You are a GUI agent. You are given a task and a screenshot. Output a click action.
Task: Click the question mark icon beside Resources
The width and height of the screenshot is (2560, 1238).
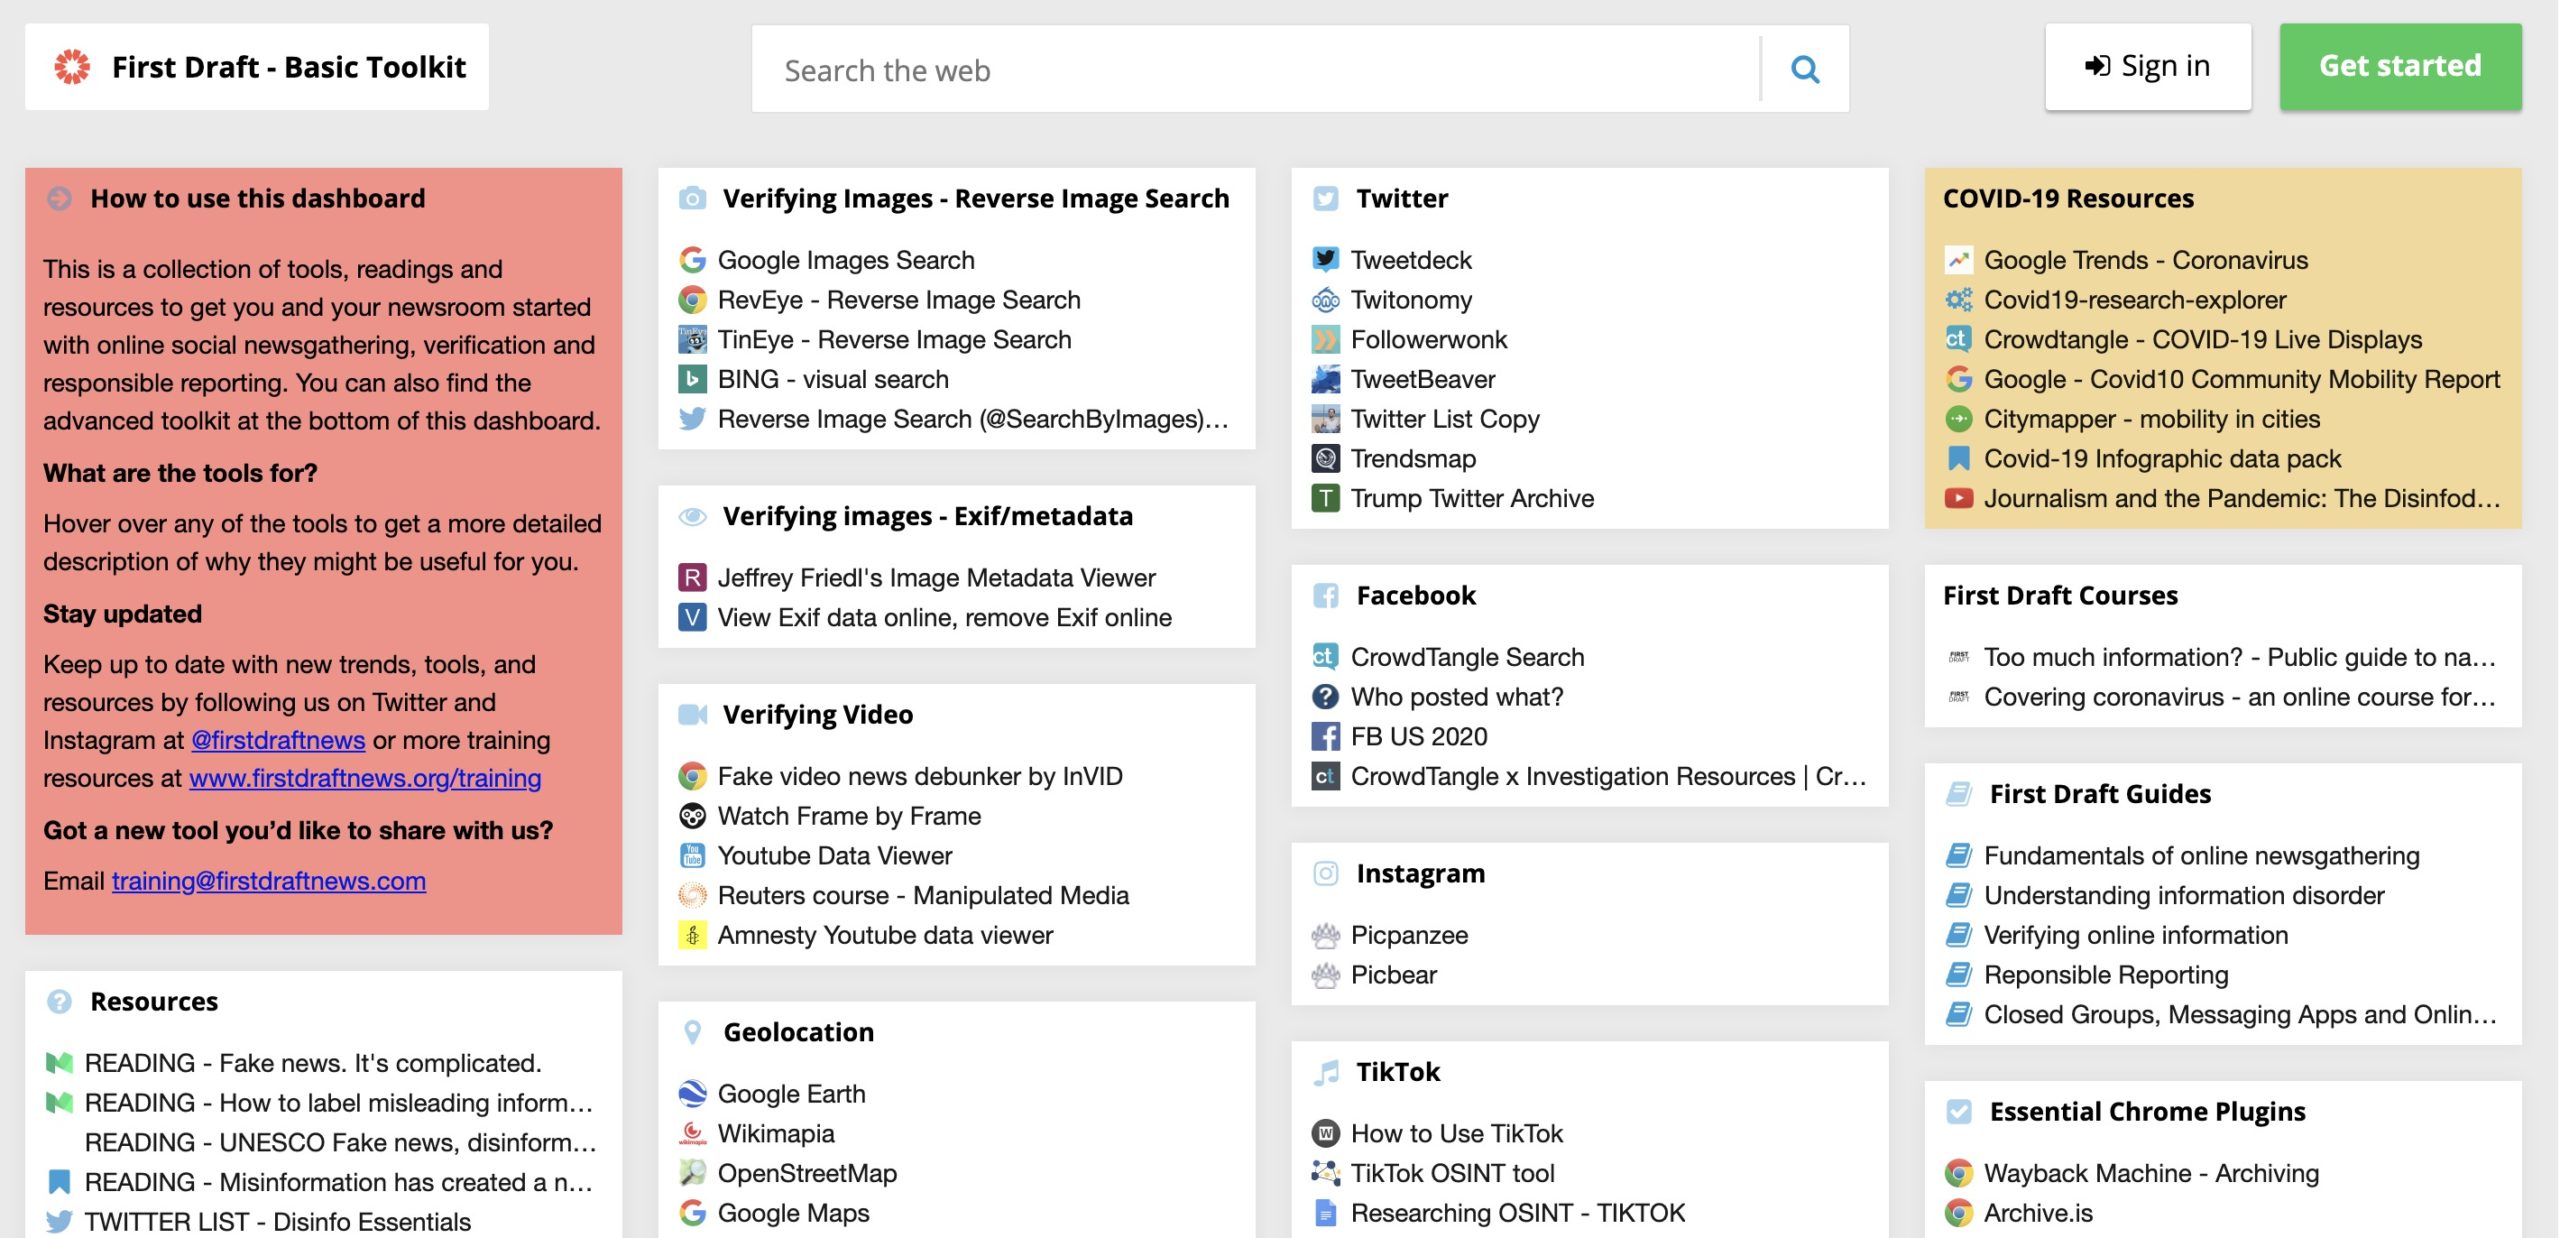tap(59, 1001)
